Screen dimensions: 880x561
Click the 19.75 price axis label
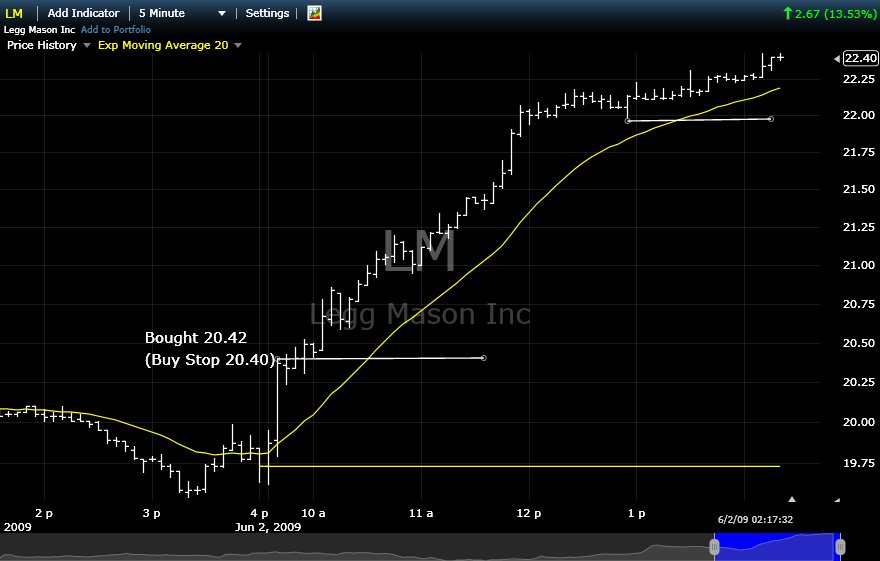[x=859, y=463]
